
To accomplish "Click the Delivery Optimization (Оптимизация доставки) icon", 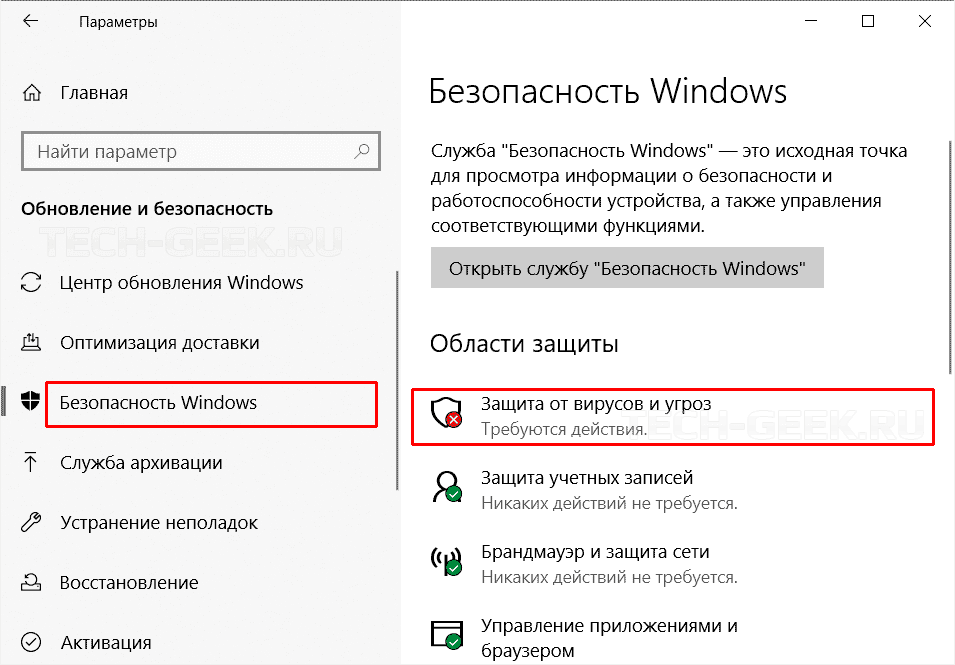I will click(x=31, y=343).
